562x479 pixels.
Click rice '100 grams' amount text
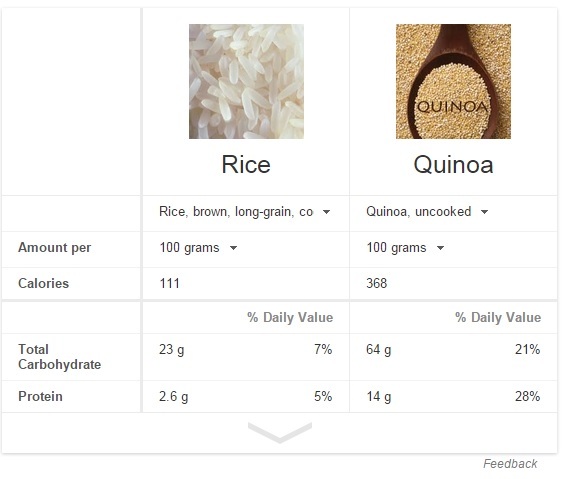[x=189, y=248]
